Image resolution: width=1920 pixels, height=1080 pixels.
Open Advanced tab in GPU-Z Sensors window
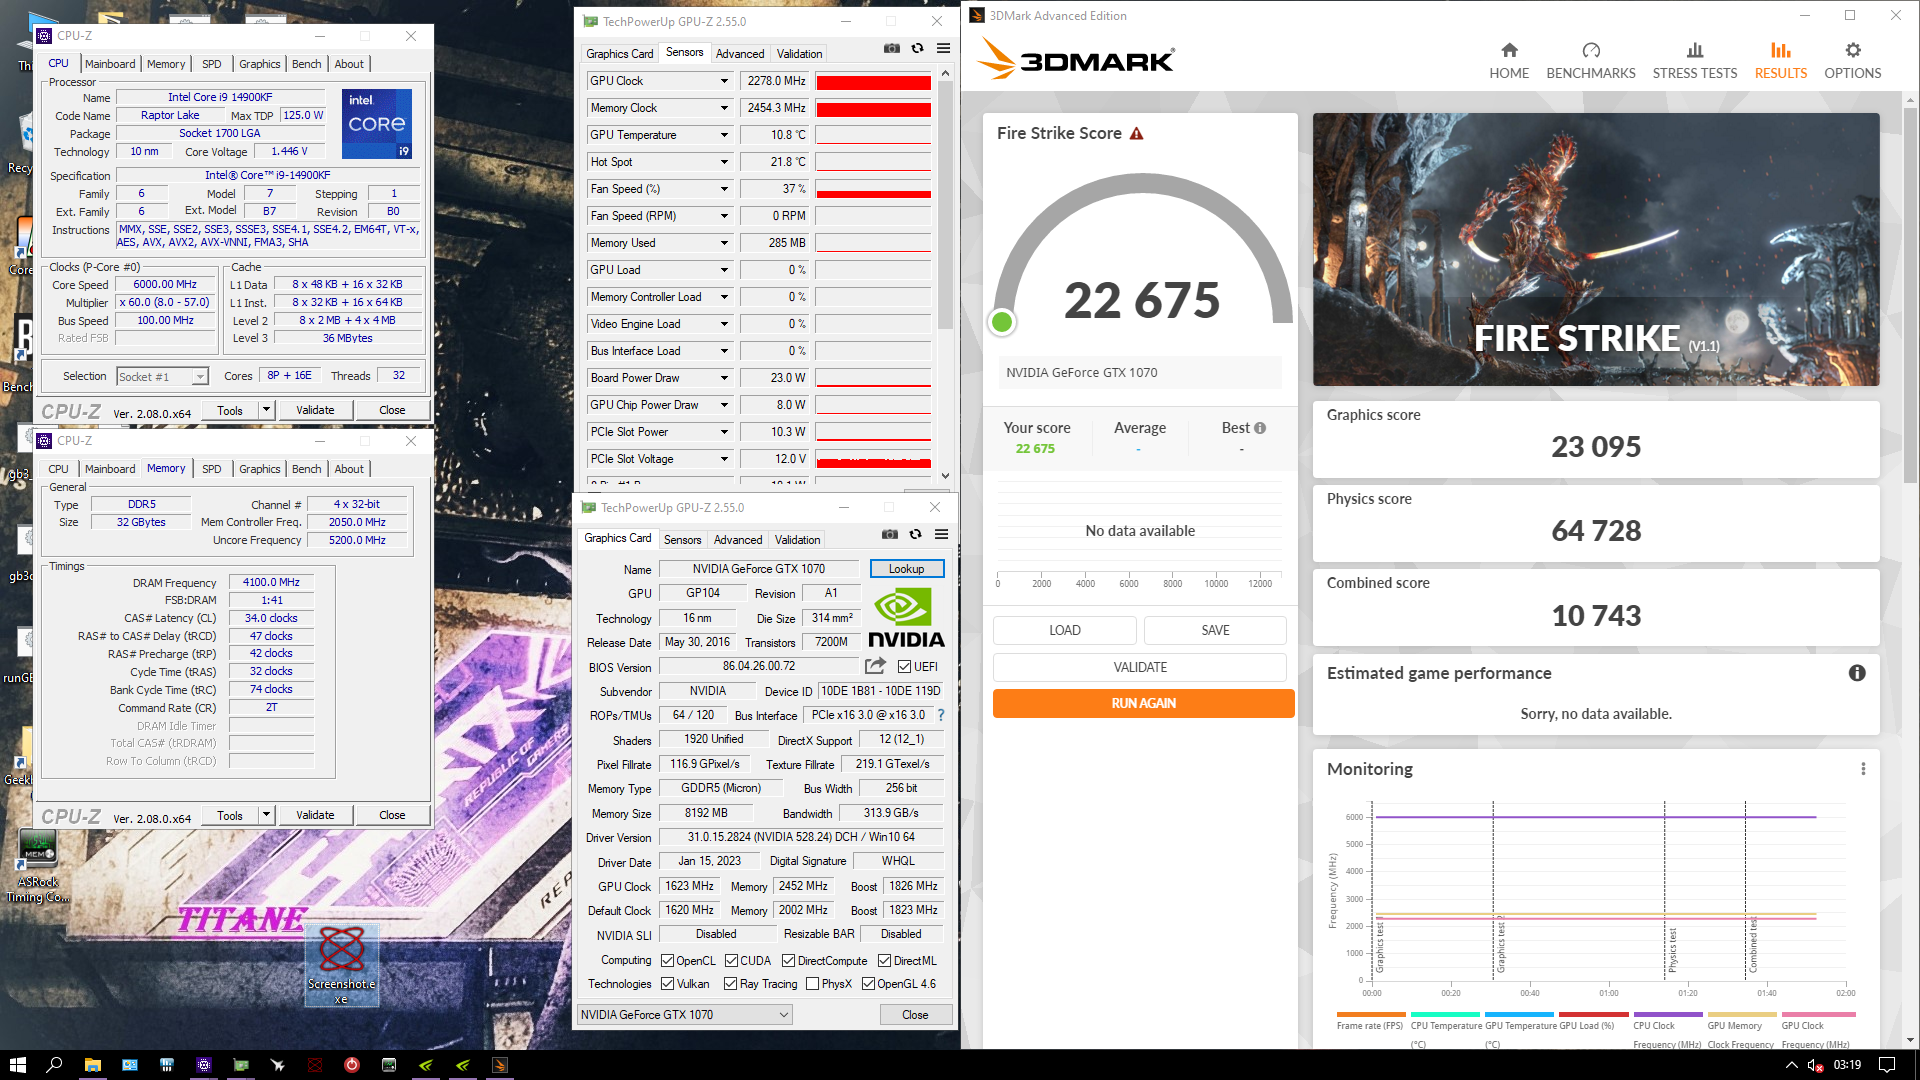(x=740, y=54)
